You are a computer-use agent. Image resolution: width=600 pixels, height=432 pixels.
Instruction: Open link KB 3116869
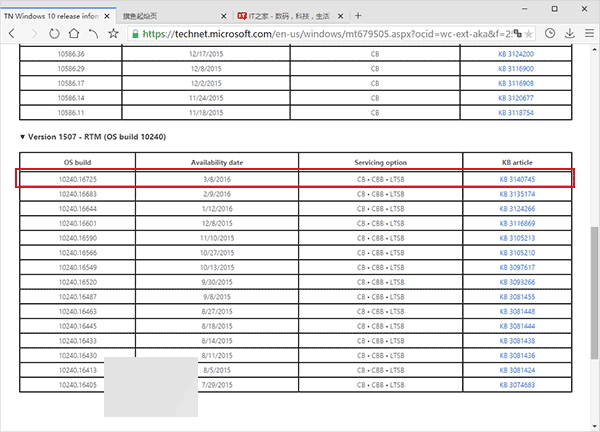coord(517,223)
